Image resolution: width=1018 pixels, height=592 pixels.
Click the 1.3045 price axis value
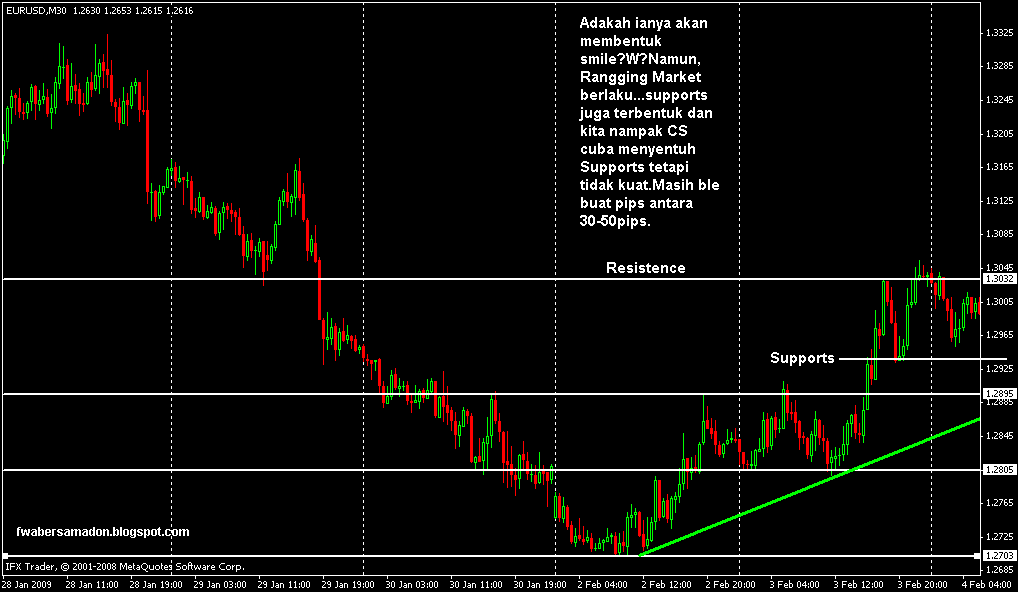coord(999,267)
